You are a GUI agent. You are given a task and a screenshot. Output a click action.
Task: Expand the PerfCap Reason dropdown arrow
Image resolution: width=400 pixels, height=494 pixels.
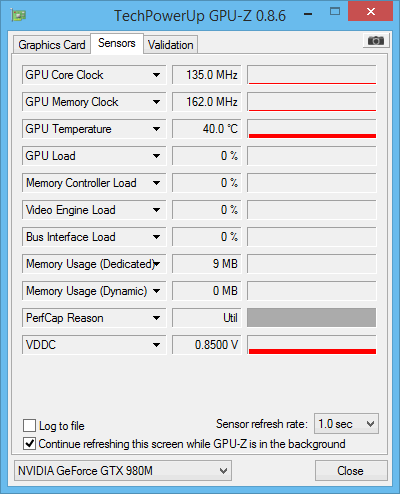[x=156, y=318]
